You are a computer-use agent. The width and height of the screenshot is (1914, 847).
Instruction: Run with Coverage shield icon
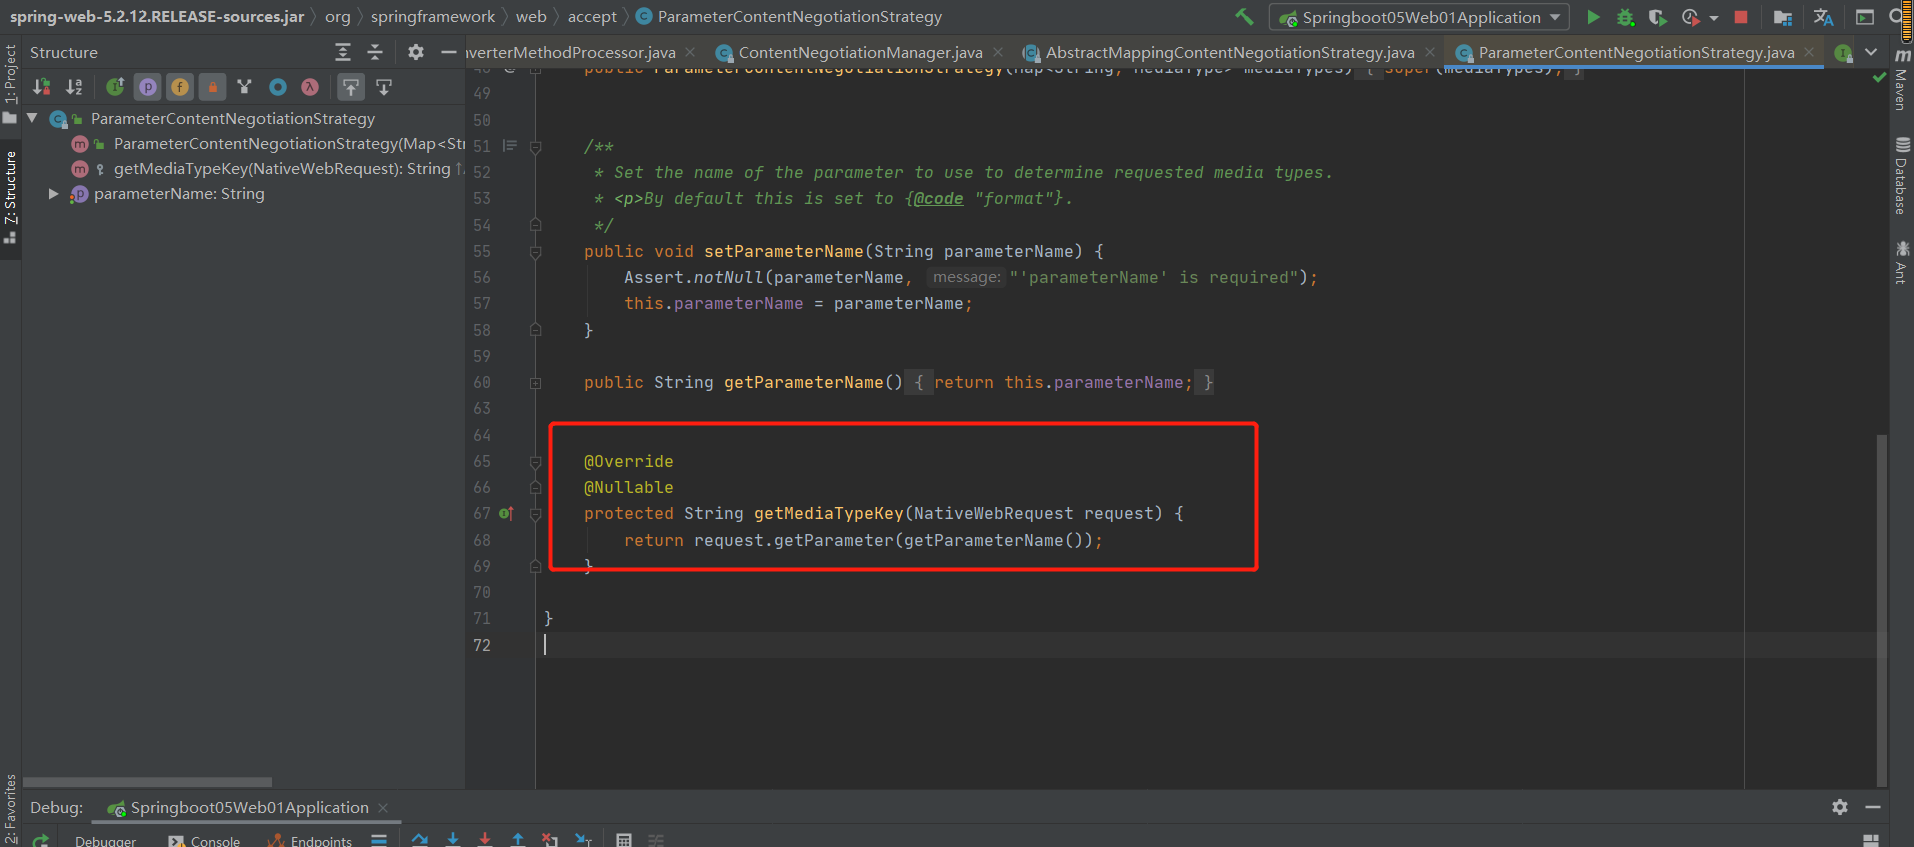pos(1658,17)
